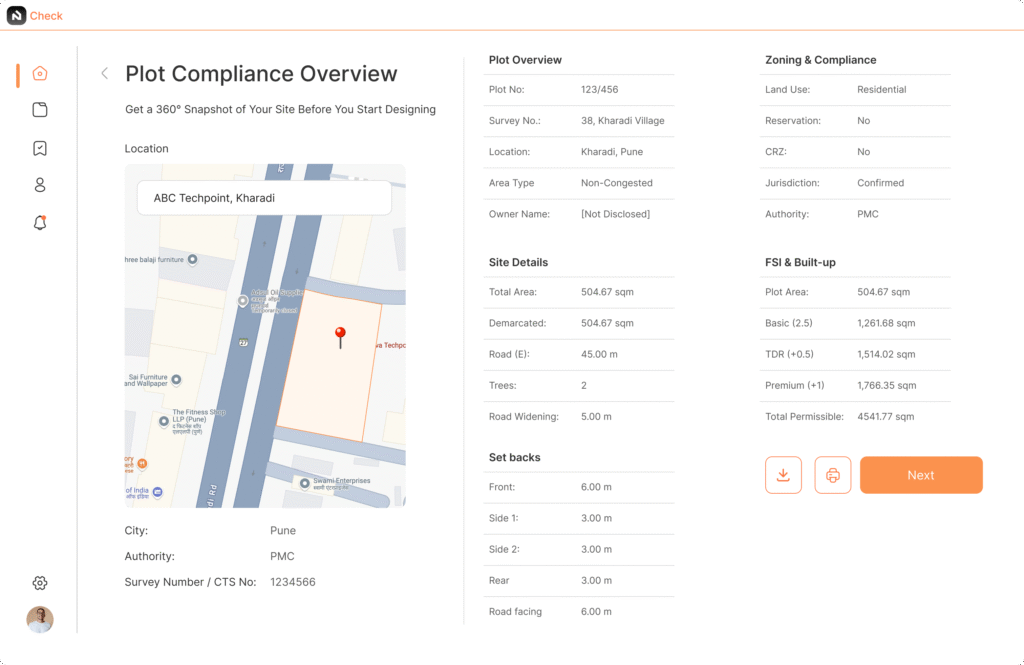Open the Home icon in sidebar
1024x665 pixels.
pos(40,74)
